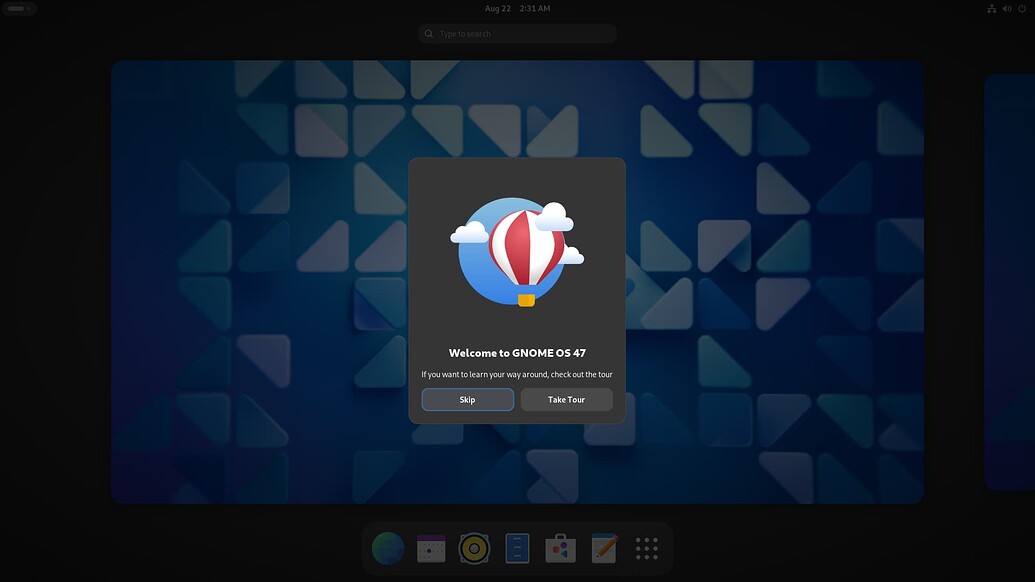Click the Skip button
This screenshot has width=1035, height=582.
pyautogui.click(x=467, y=399)
